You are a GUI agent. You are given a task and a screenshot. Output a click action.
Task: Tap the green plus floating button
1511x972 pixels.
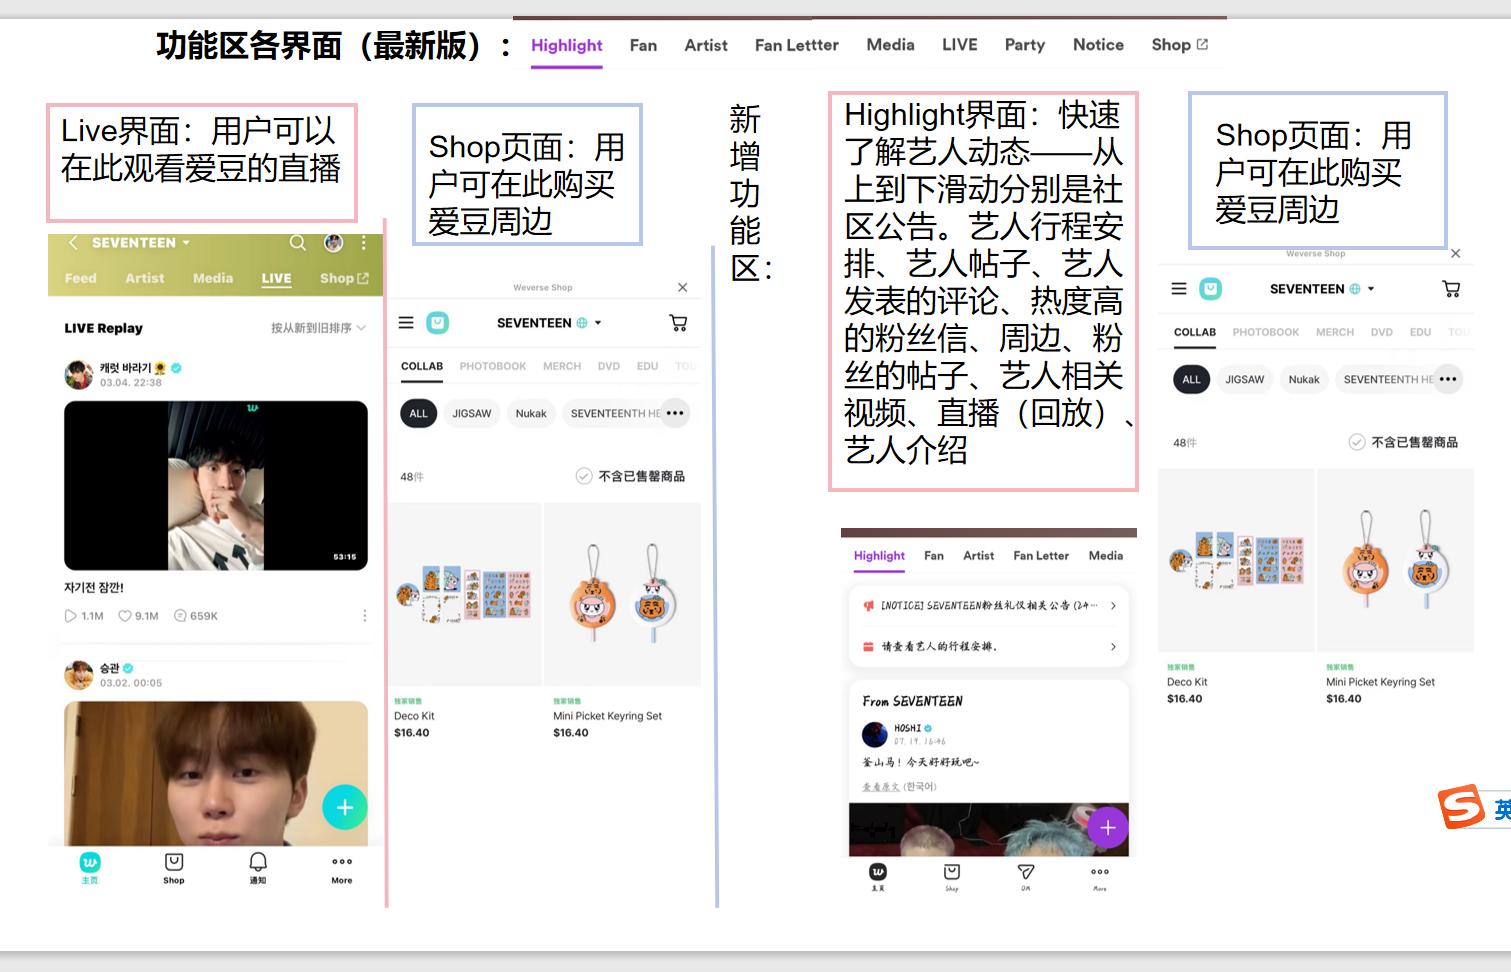pos(345,807)
